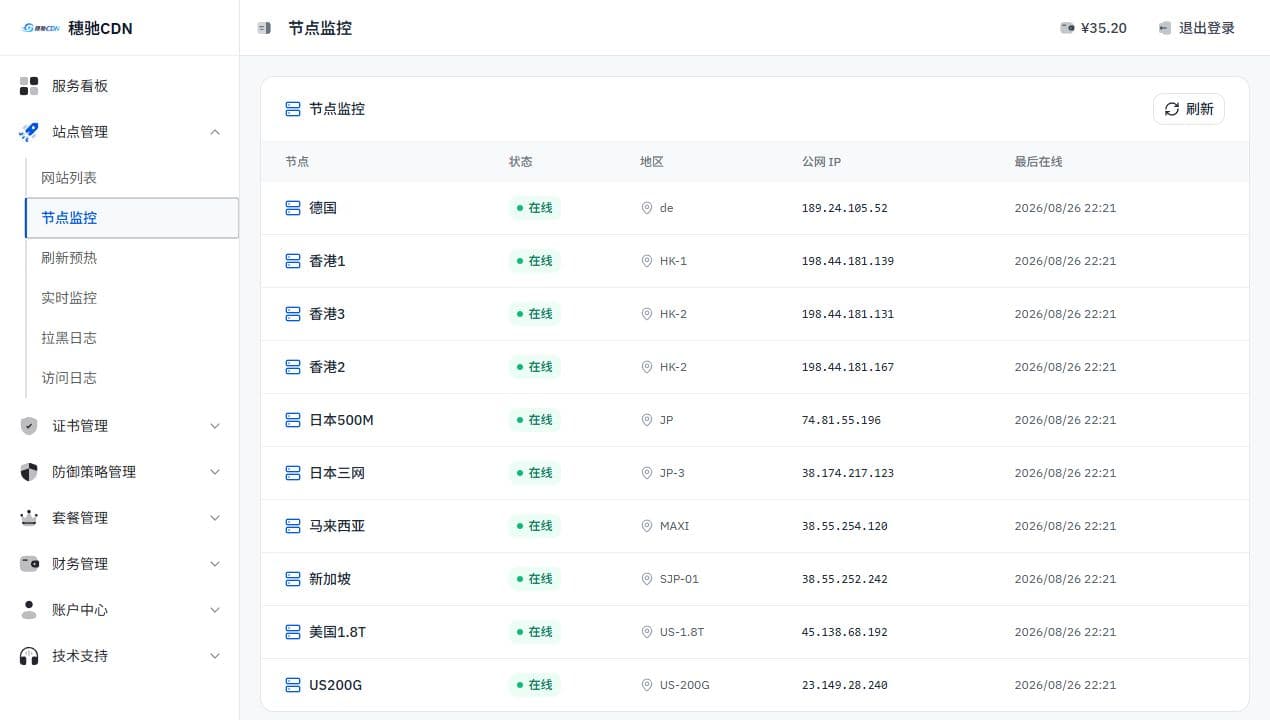This screenshot has width=1270, height=720.
Task: Collapse the 站点管理 menu chevron
Action: tap(215, 132)
